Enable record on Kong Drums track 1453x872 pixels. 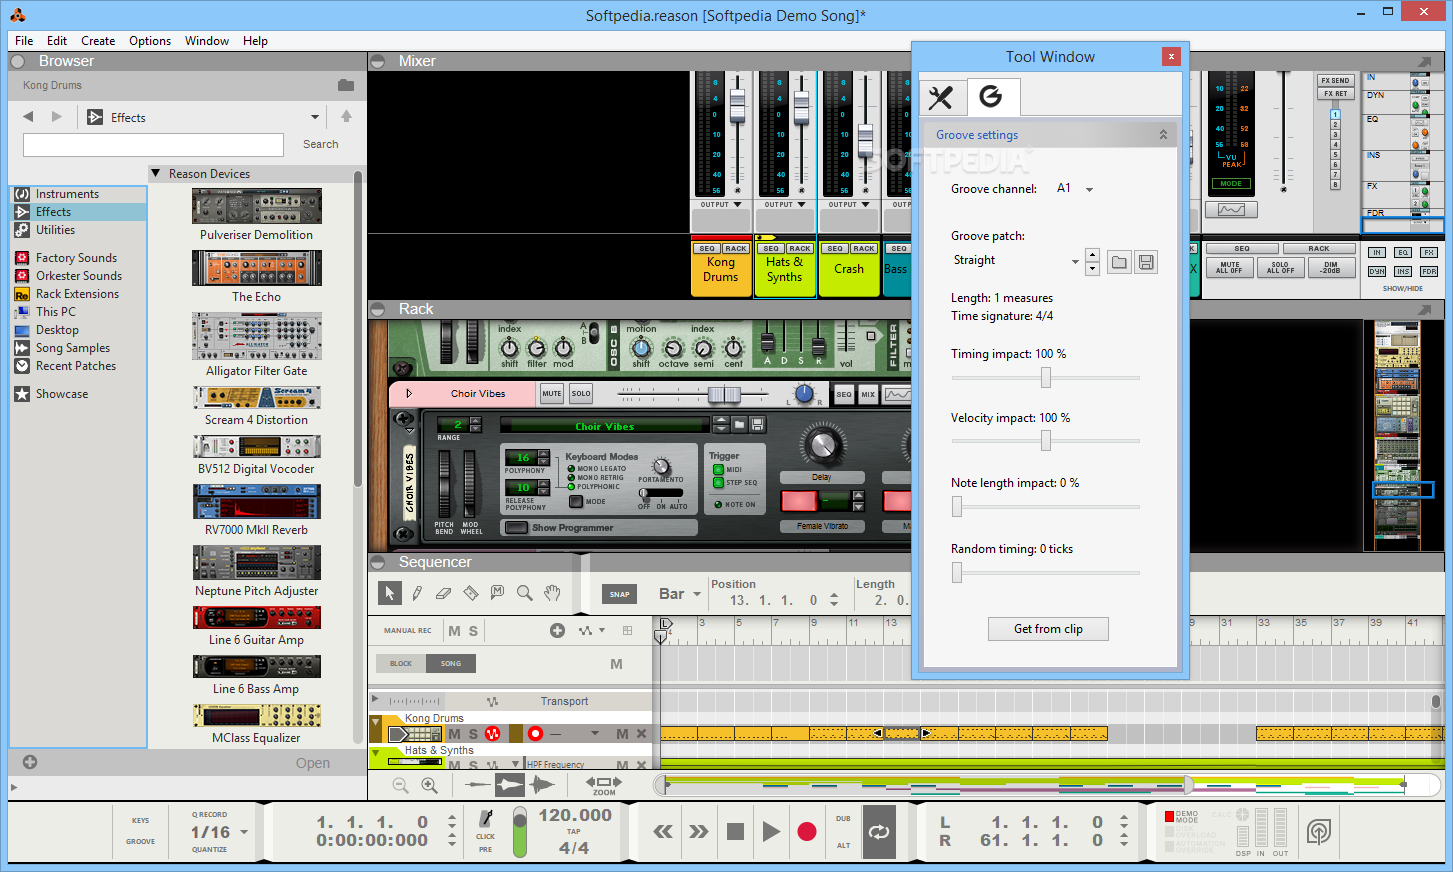tap(535, 734)
